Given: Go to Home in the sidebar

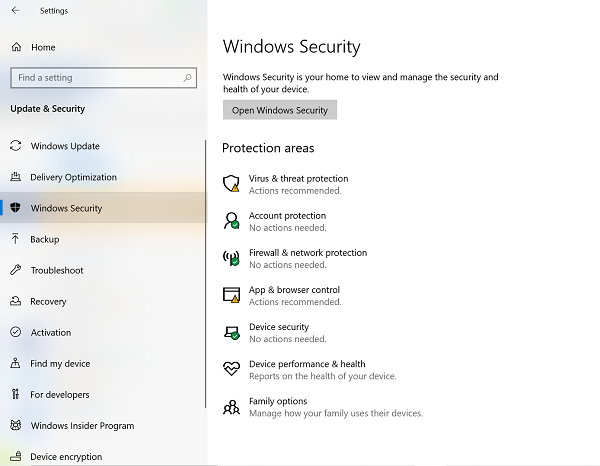Looking at the screenshot, I should pos(43,47).
